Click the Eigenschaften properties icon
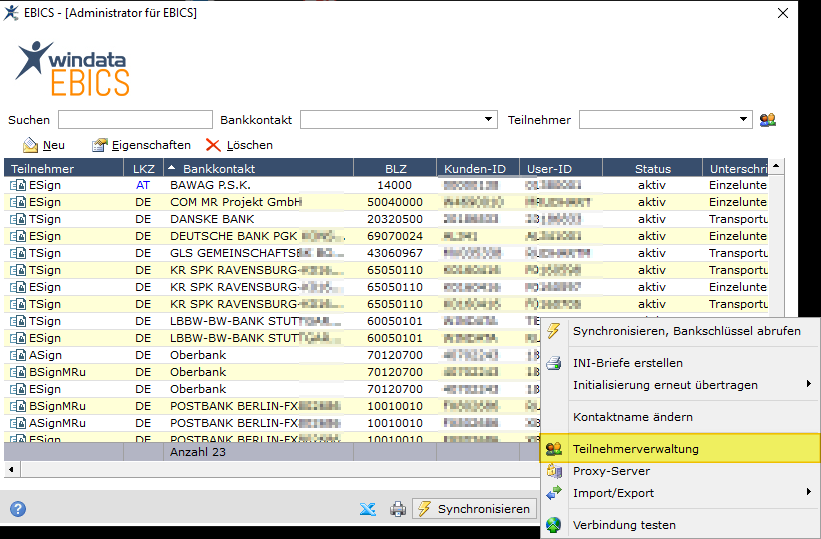Screen dimensions: 821x539 (99, 145)
